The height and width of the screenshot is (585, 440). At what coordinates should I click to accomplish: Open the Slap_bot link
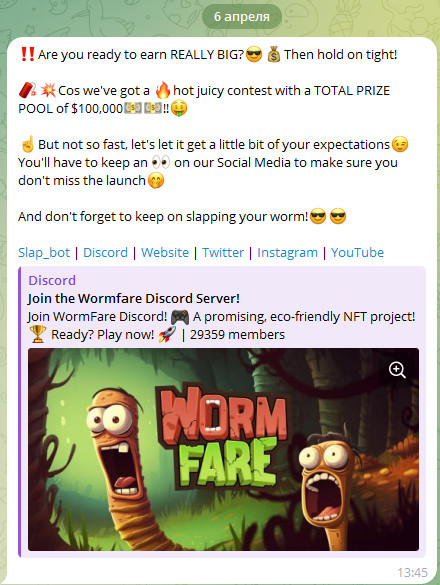pos(44,253)
